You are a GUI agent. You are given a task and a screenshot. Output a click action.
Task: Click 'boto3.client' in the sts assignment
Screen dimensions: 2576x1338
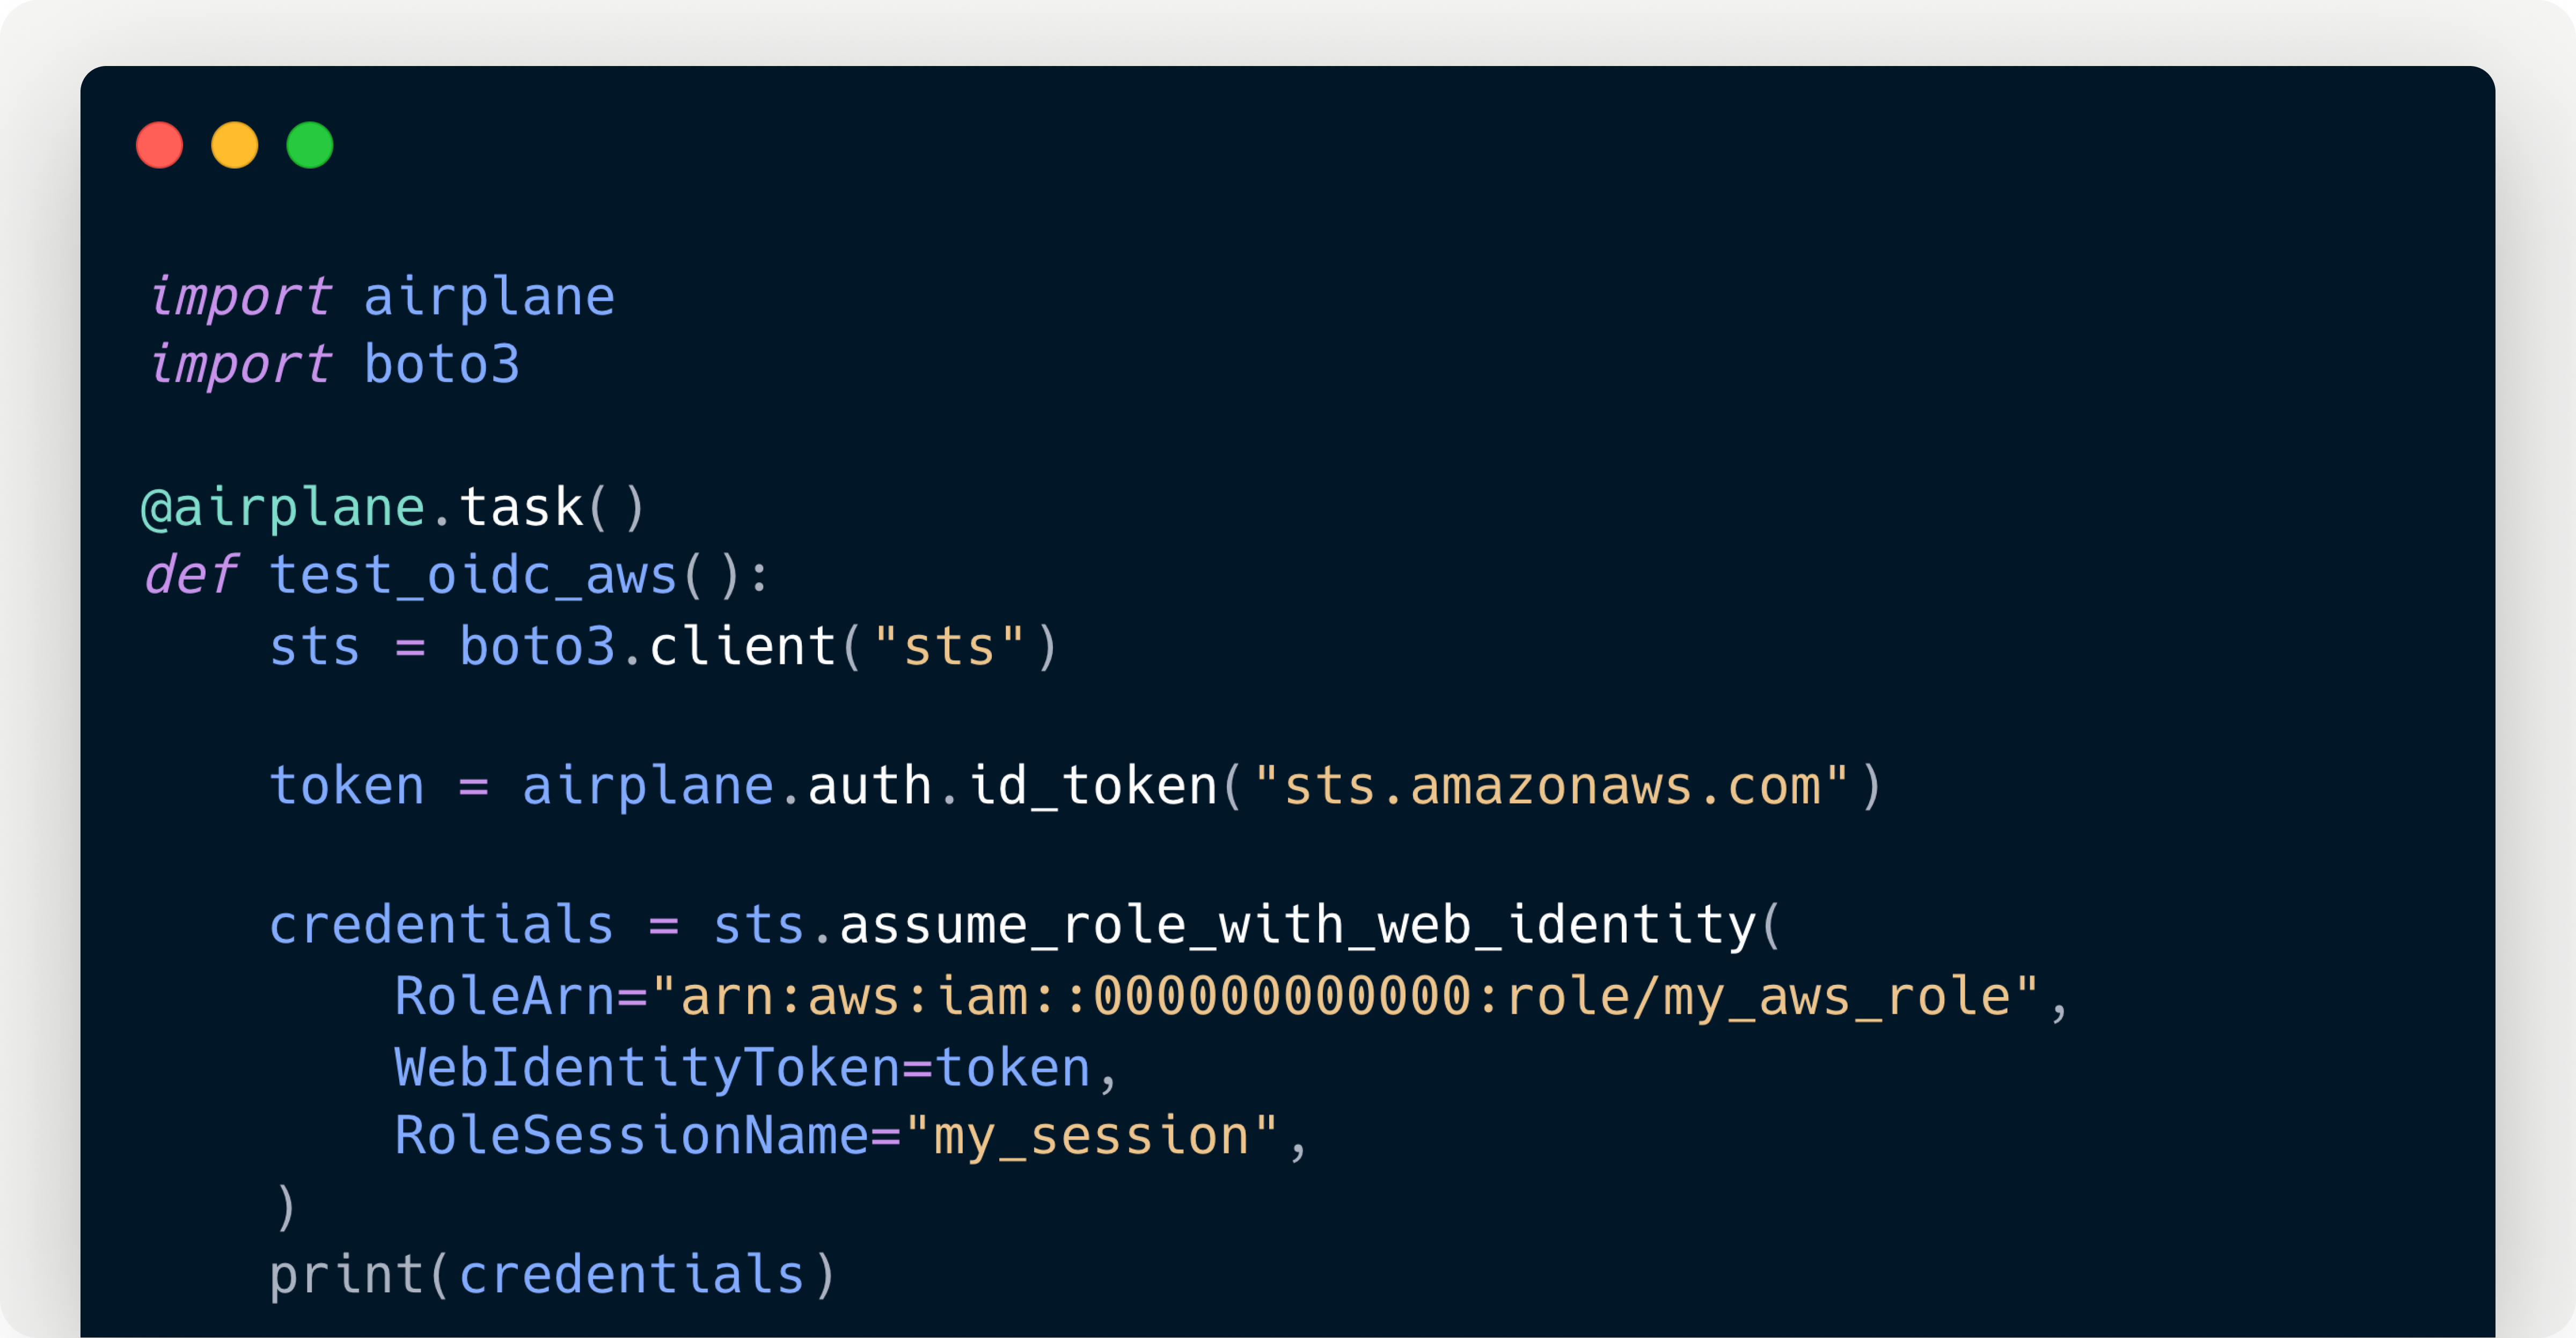coord(648,646)
